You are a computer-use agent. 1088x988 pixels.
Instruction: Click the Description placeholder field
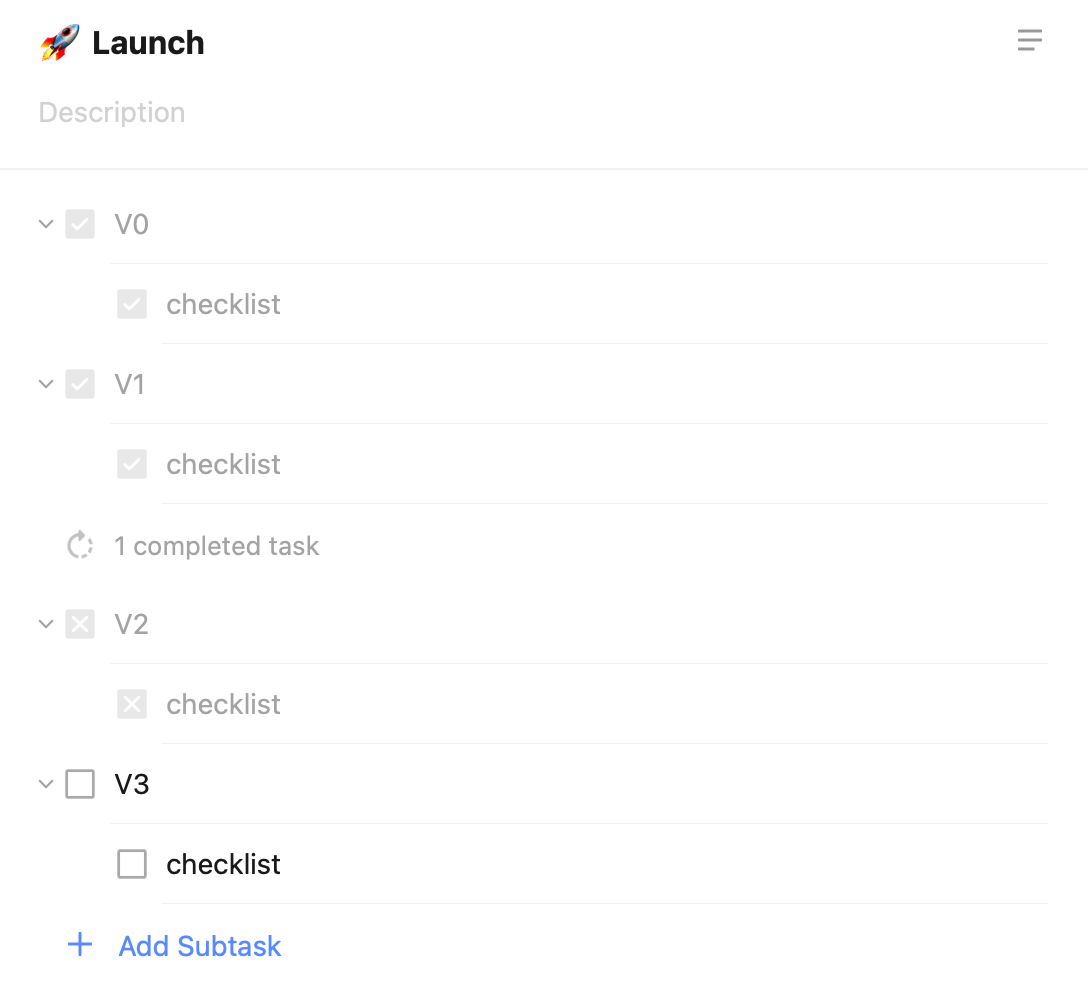pyautogui.click(x=112, y=112)
